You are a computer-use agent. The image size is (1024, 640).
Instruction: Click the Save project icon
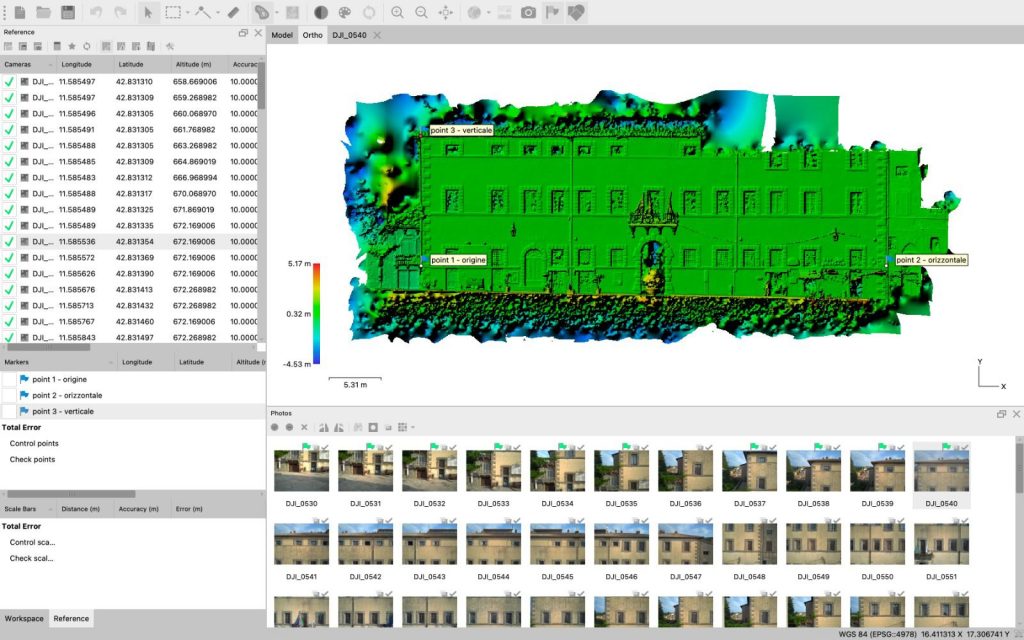(x=68, y=12)
